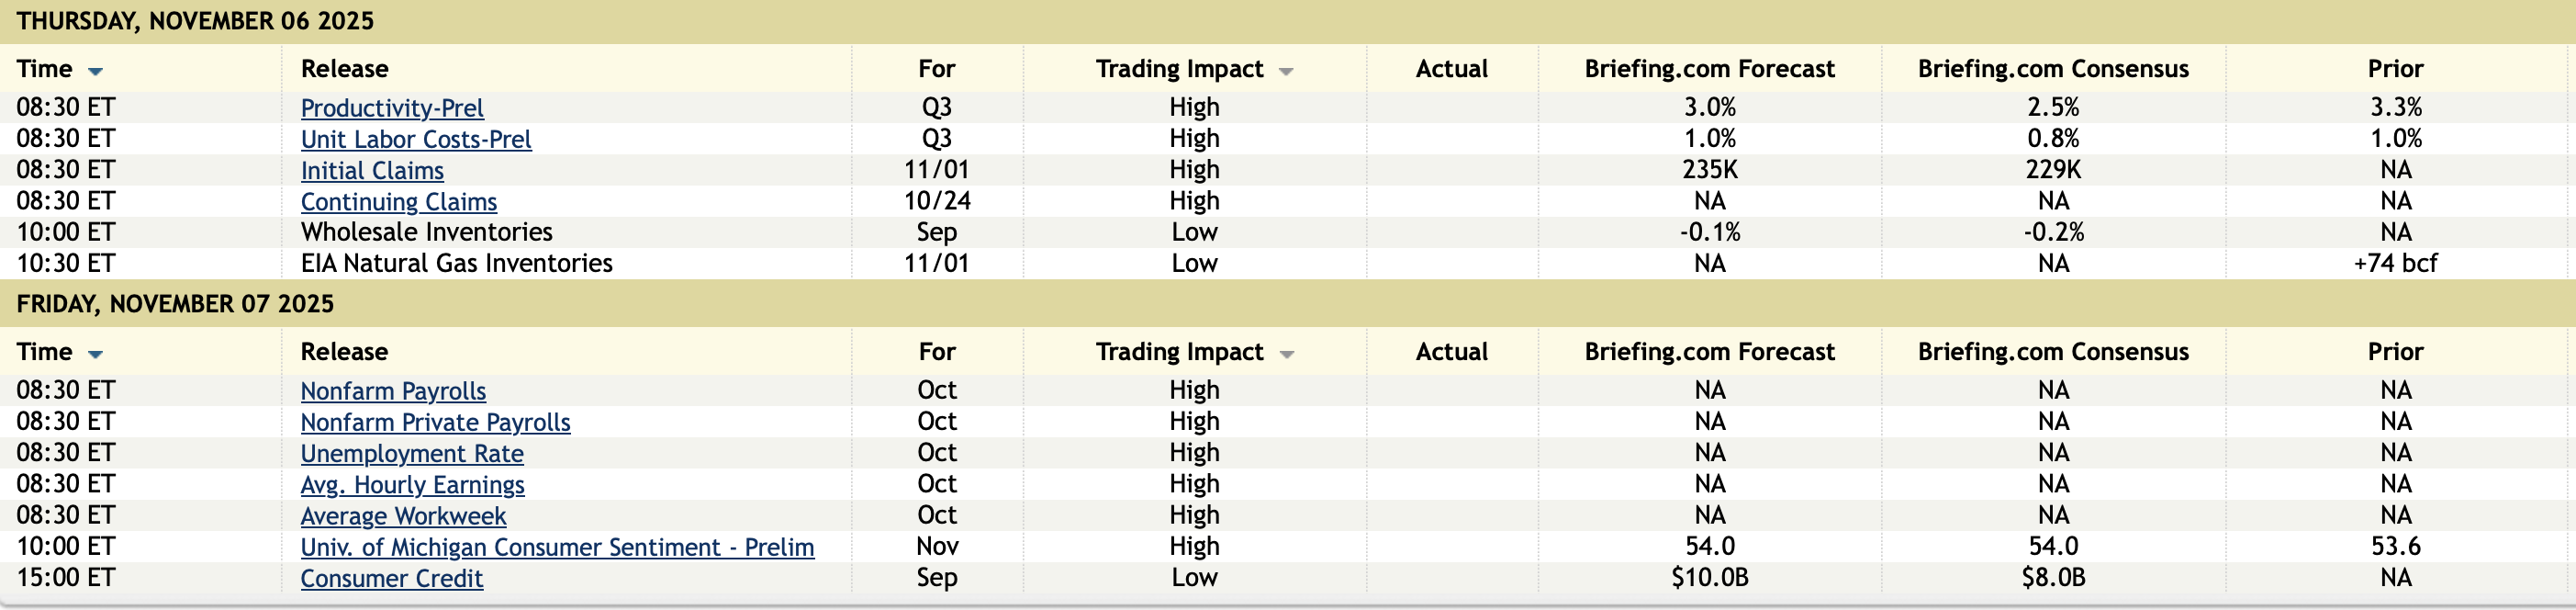
Task: Open the Unit Labor Costs-Prel link
Action: 416,139
